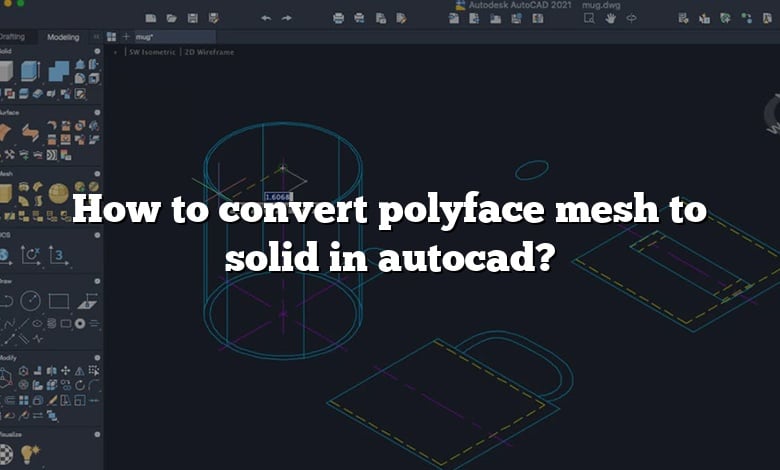
Task: Click the New drawing icon in toolbar
Action: click(x=151, y=18)
